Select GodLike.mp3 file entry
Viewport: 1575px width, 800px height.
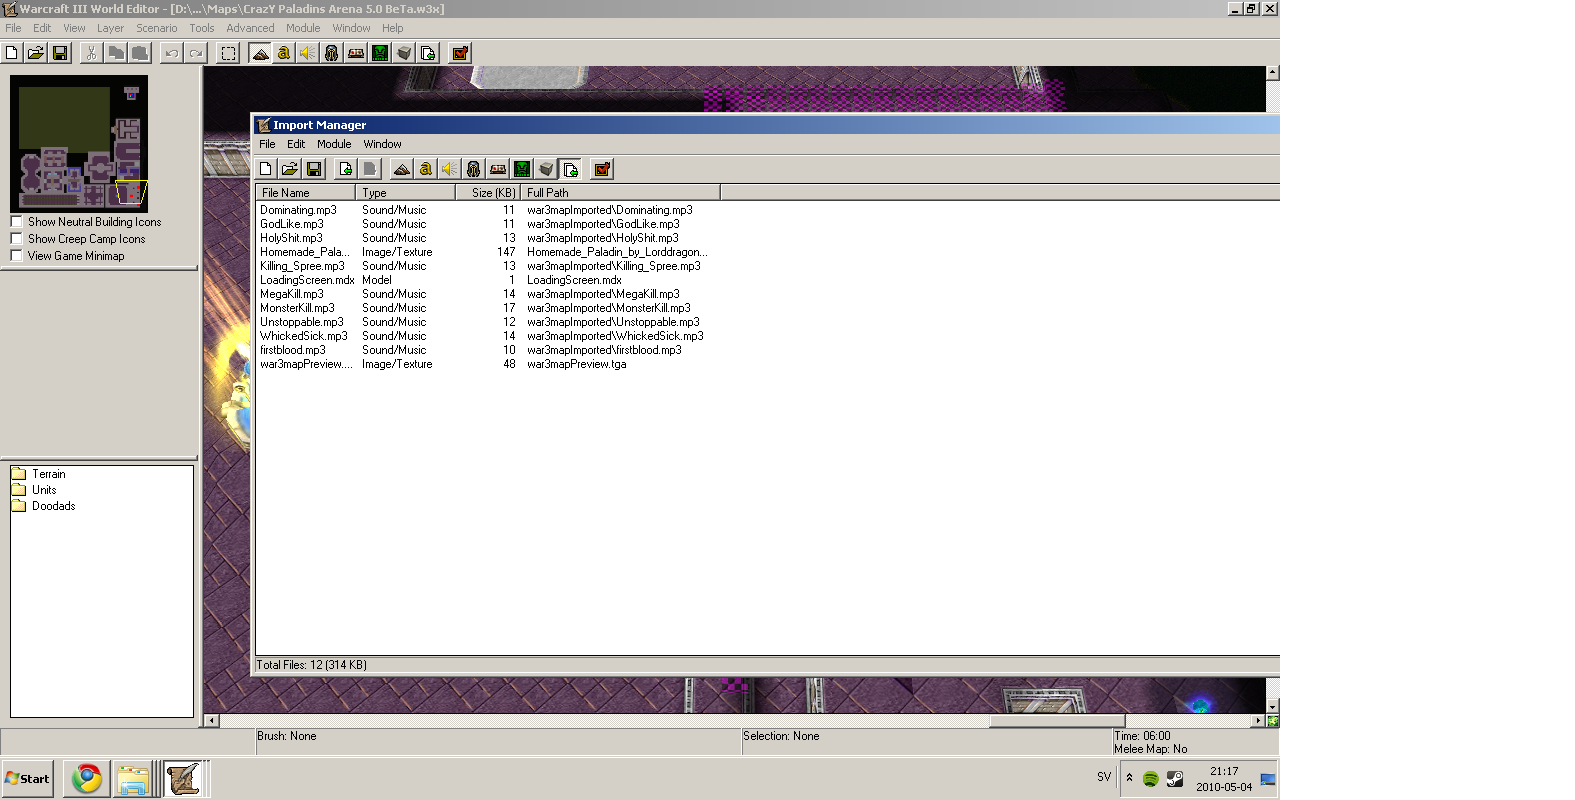(x=292, y=224)
